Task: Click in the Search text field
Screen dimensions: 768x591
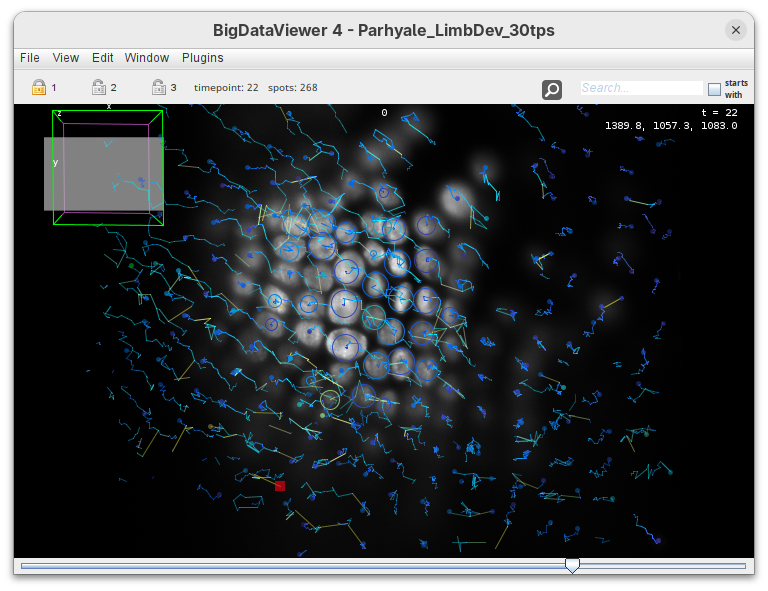Action: [x=640, y=88]
